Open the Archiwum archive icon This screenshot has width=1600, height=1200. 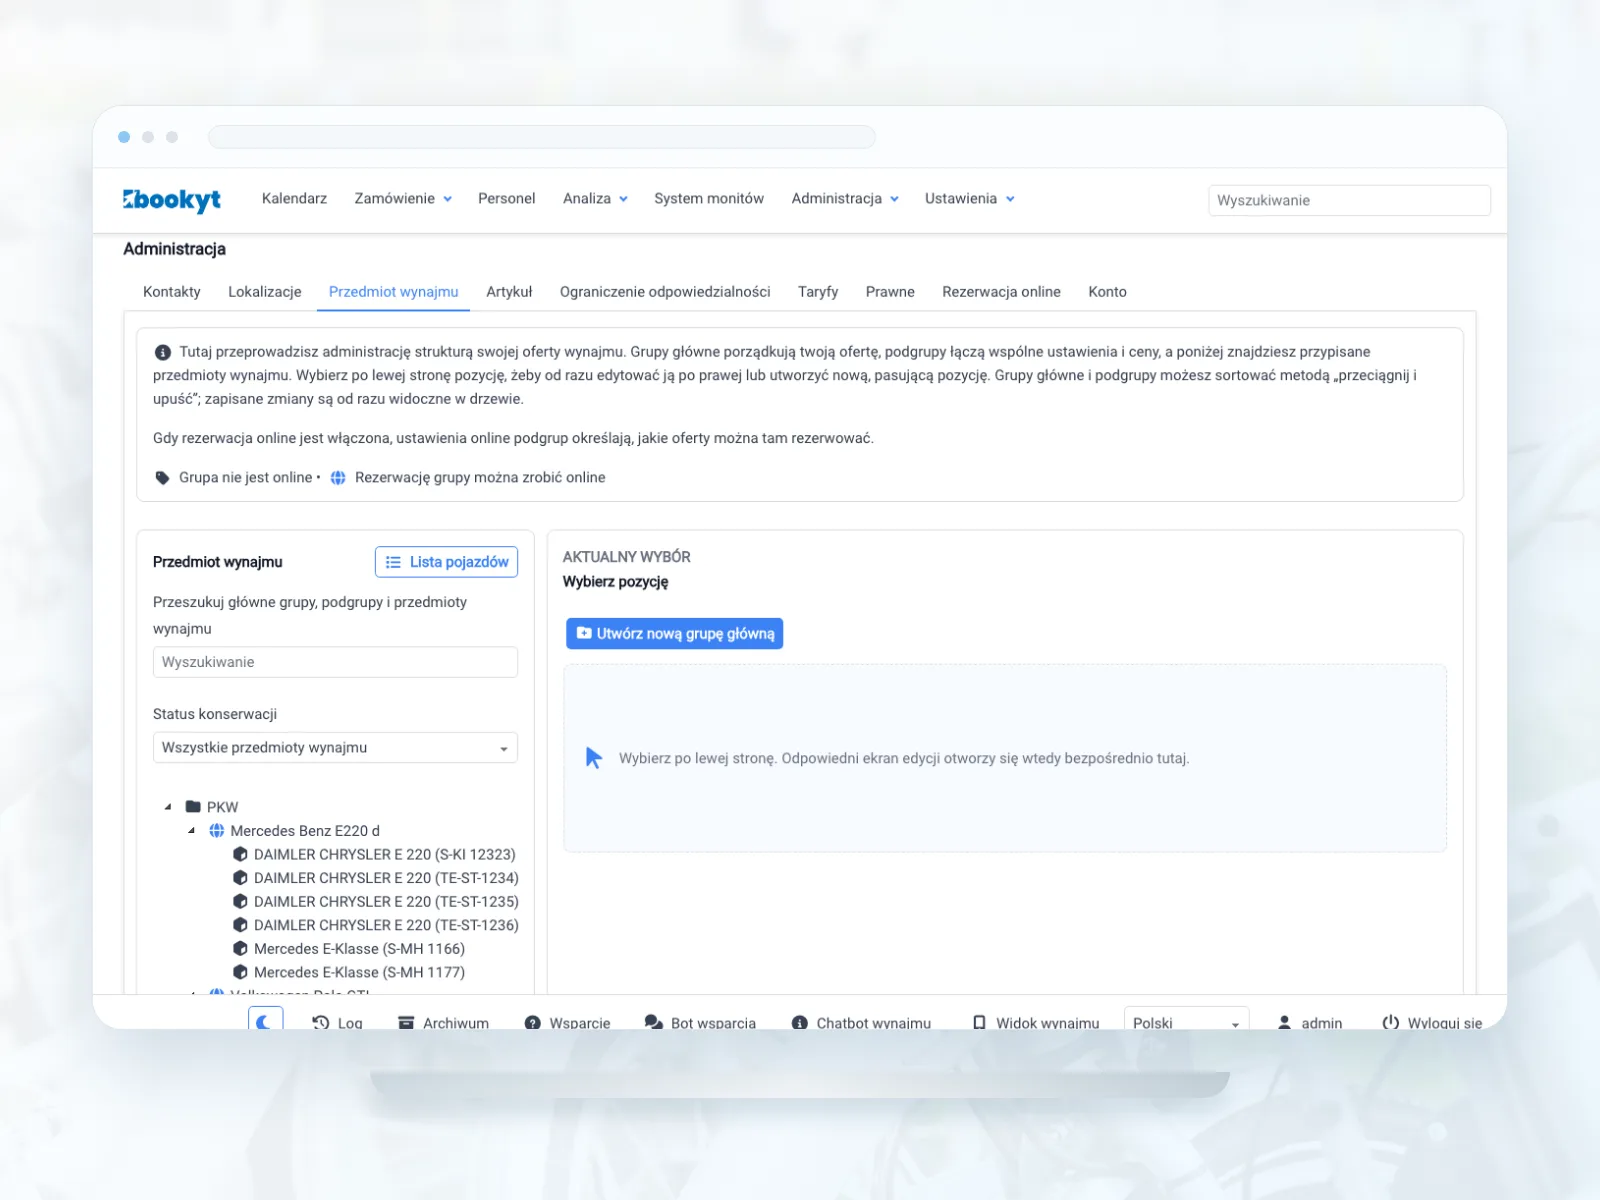click(x=406, y=1022)
